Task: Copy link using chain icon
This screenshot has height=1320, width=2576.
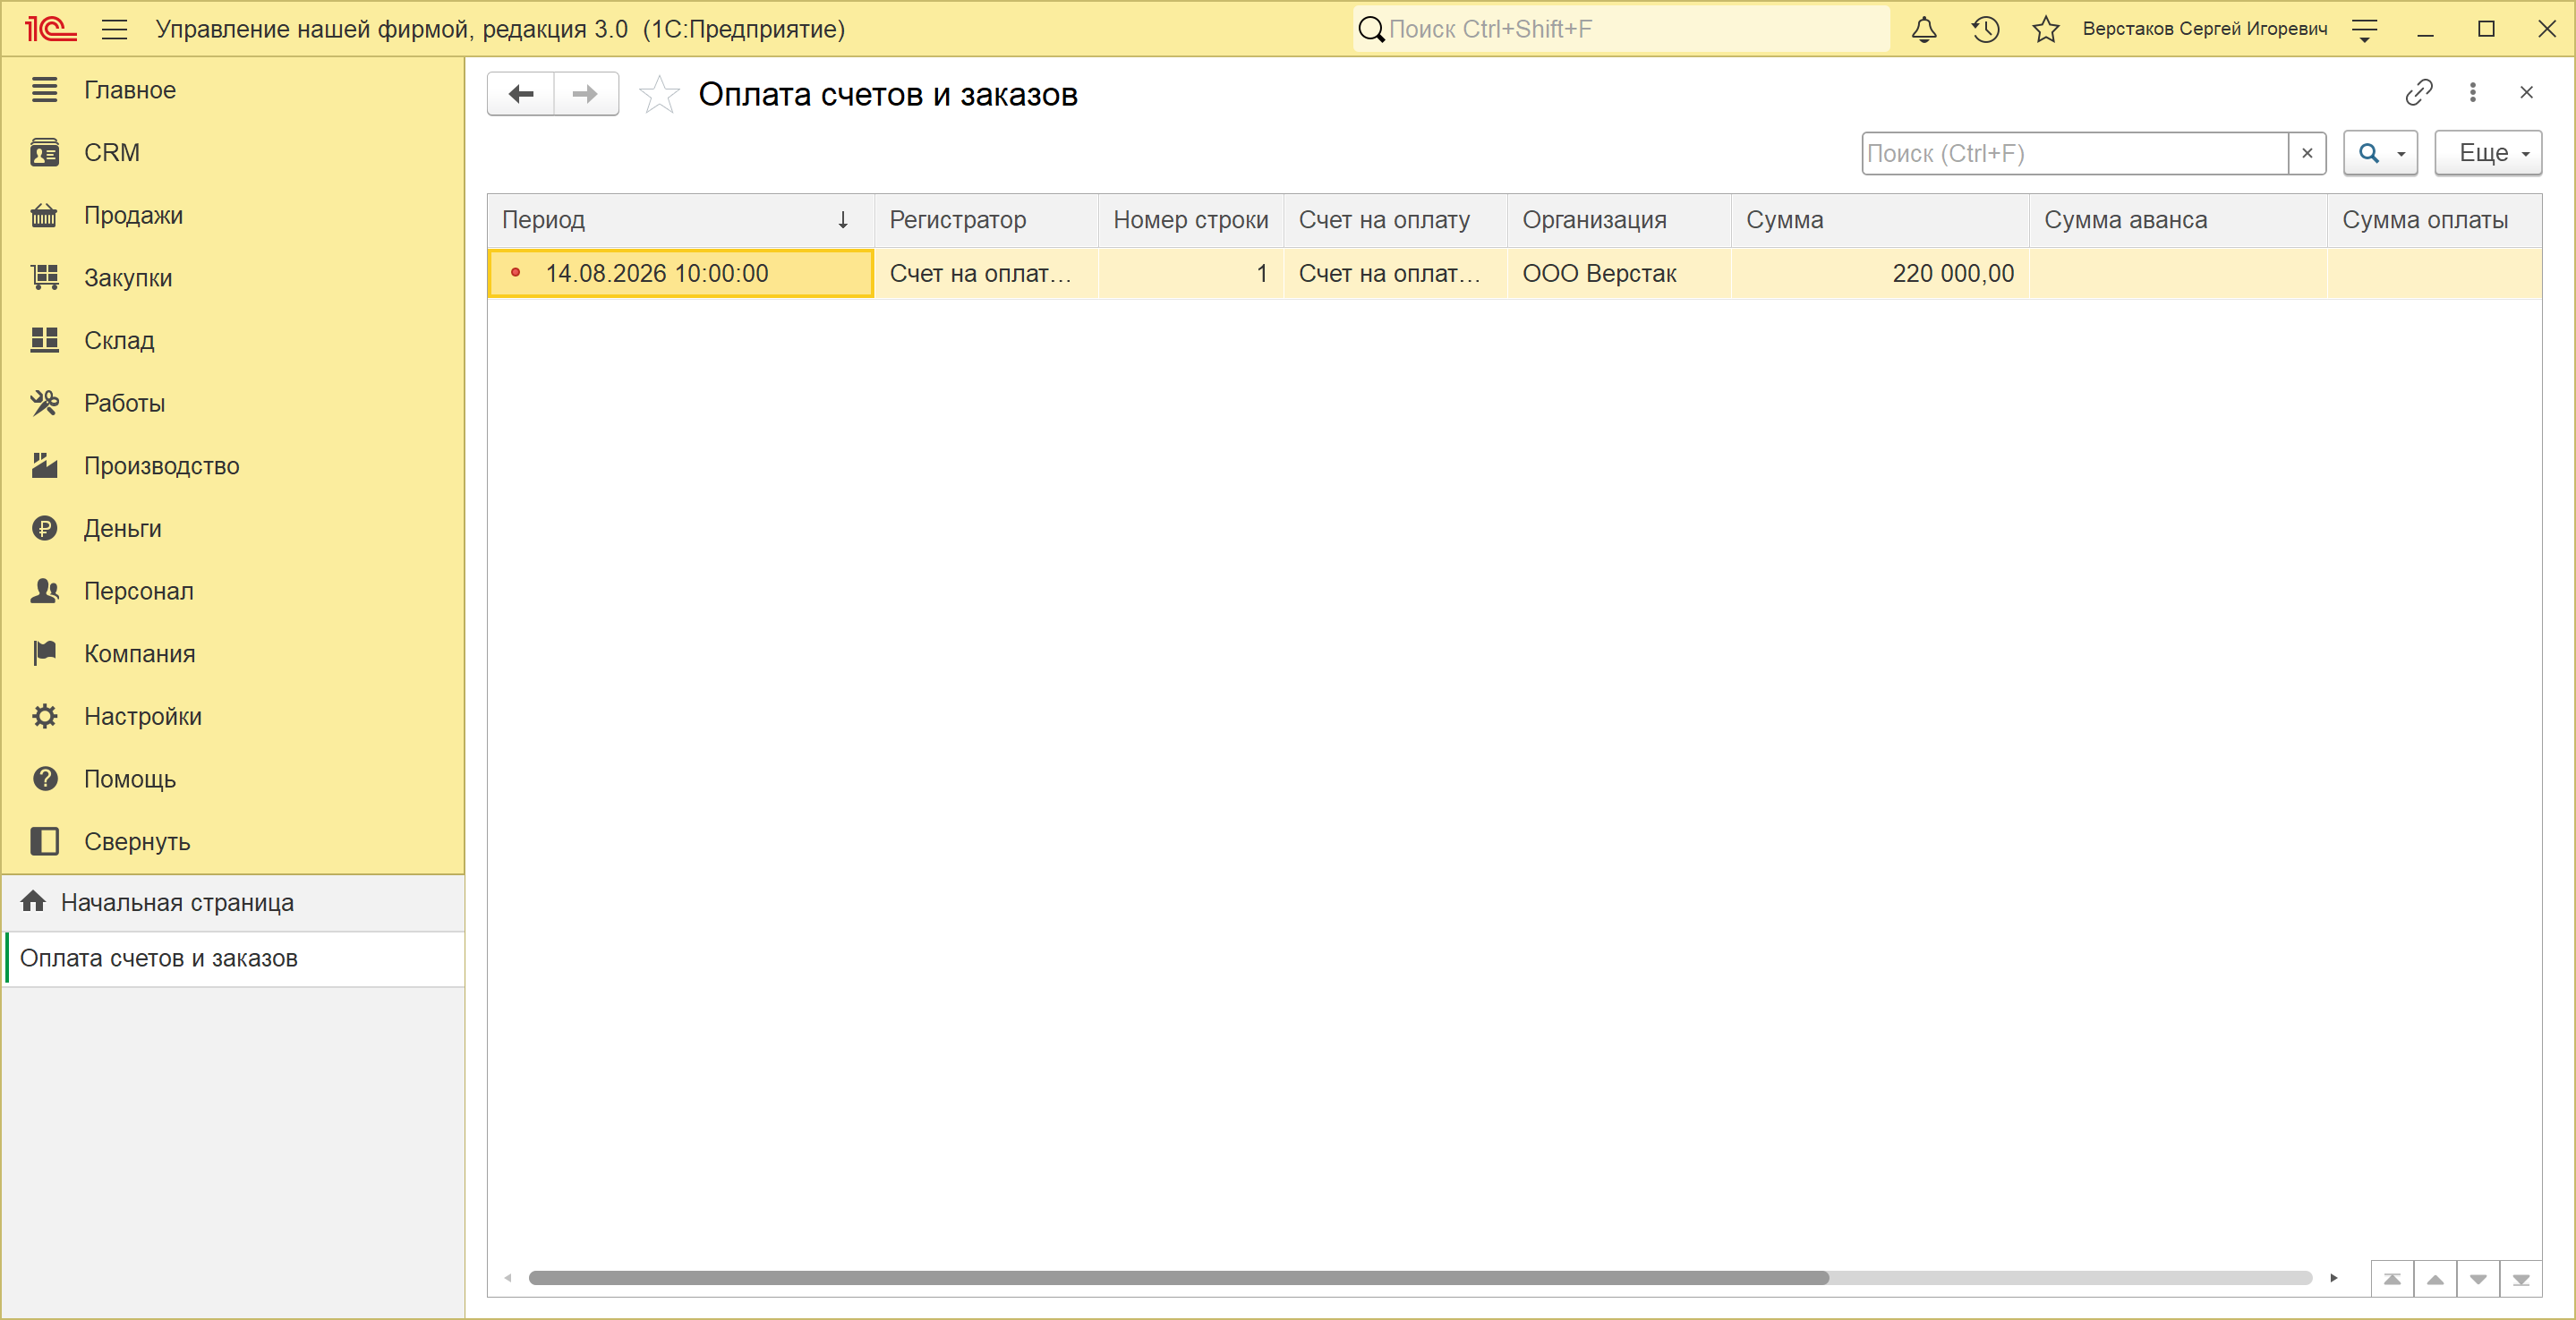Action: tap(2418, 93)
